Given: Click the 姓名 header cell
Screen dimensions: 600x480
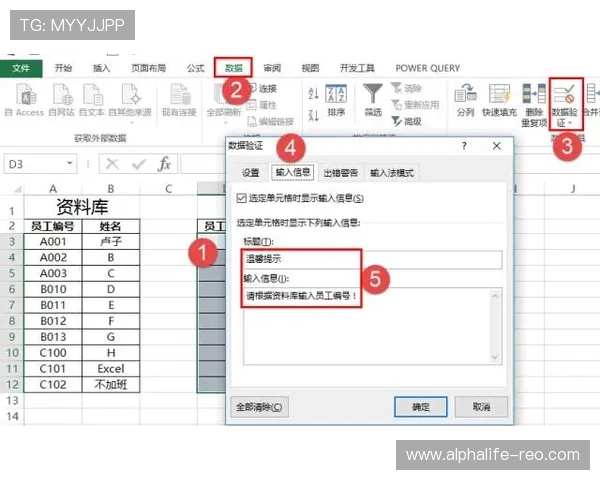Looking at the screenshot, I should click(111, 226).
